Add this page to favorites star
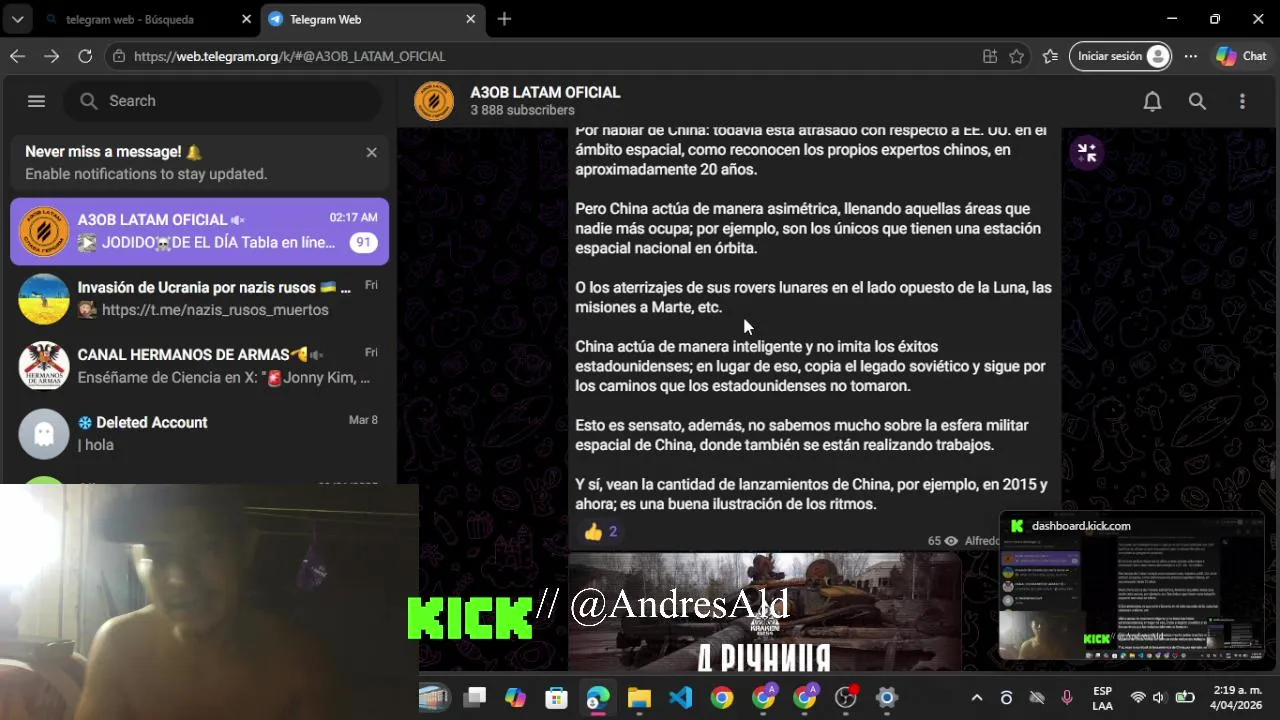This screenshot has height=720, width=1280. click(1017, 56)
